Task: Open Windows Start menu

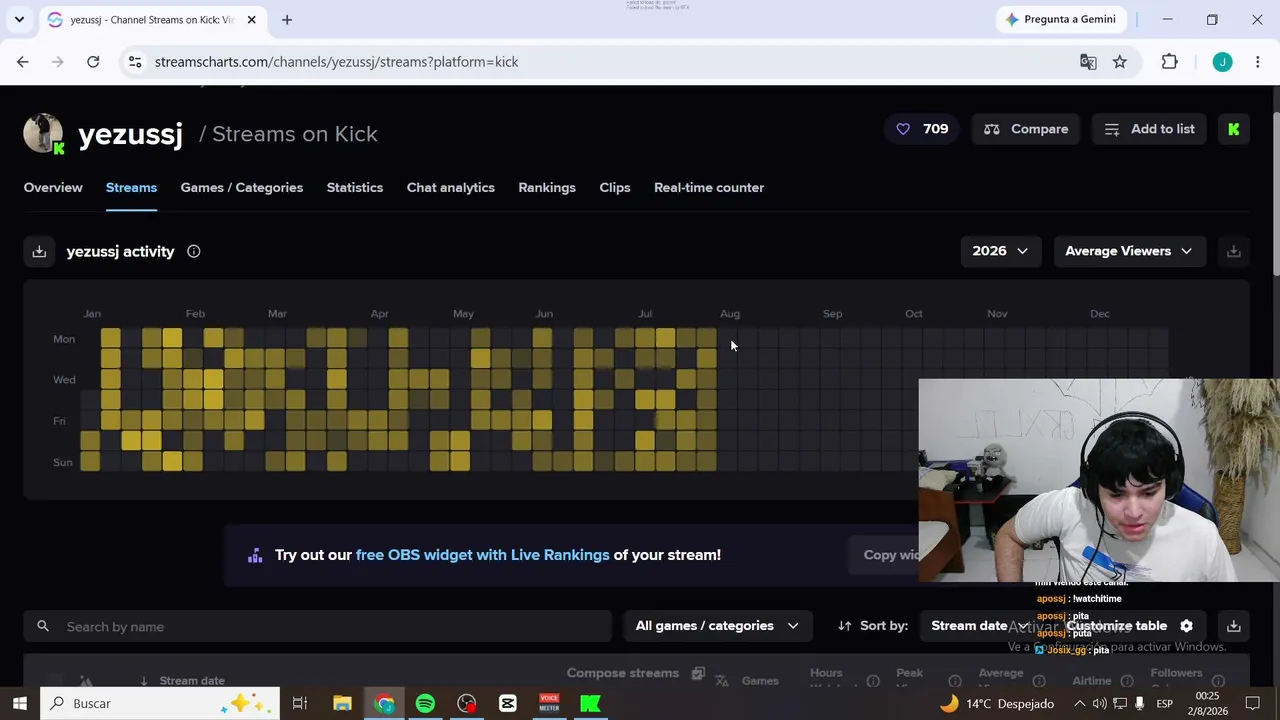Action: click(20, 704)
